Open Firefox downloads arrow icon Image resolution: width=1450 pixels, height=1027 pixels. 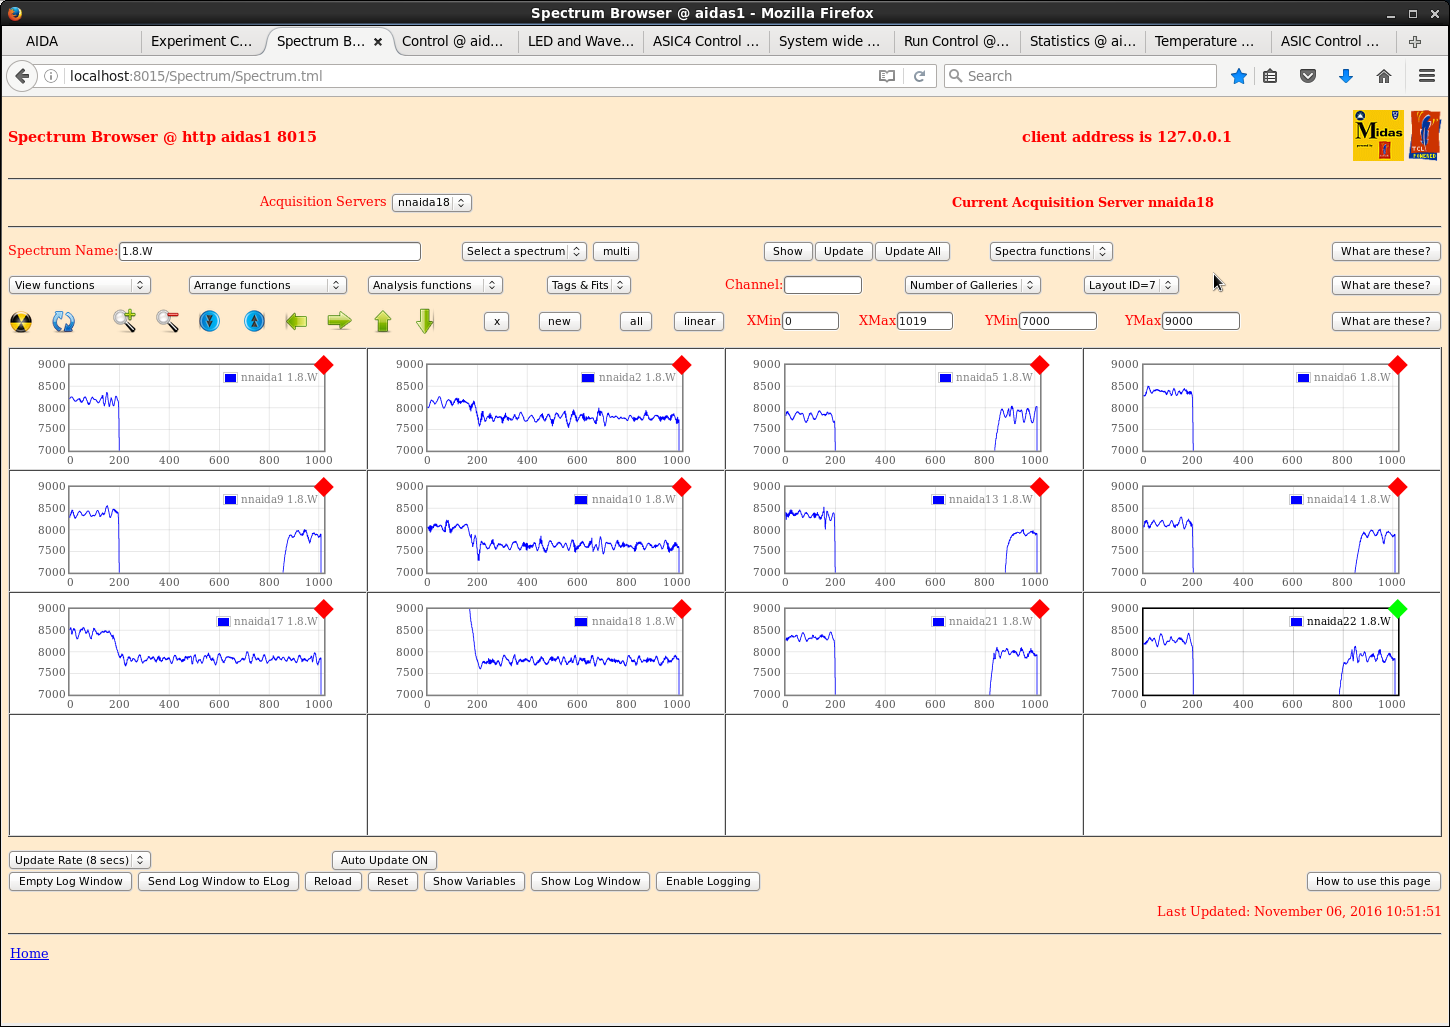coord(1346,76)
